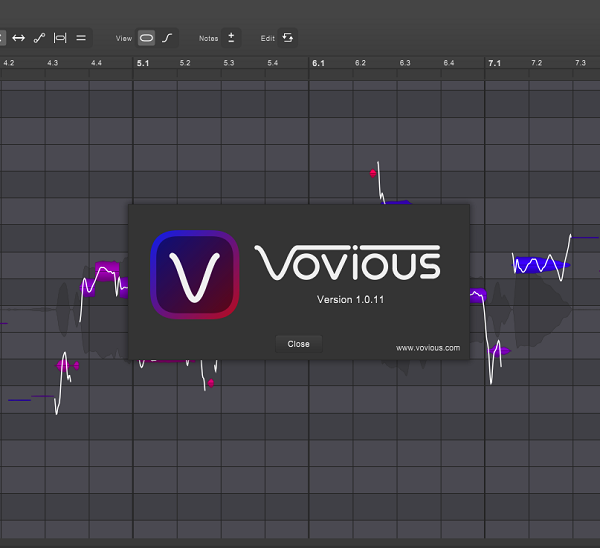The height and width of the screenshot is (548, 600).
Task: Jump to bar 6.1 on ruler
Action: (x=318, y=63)
